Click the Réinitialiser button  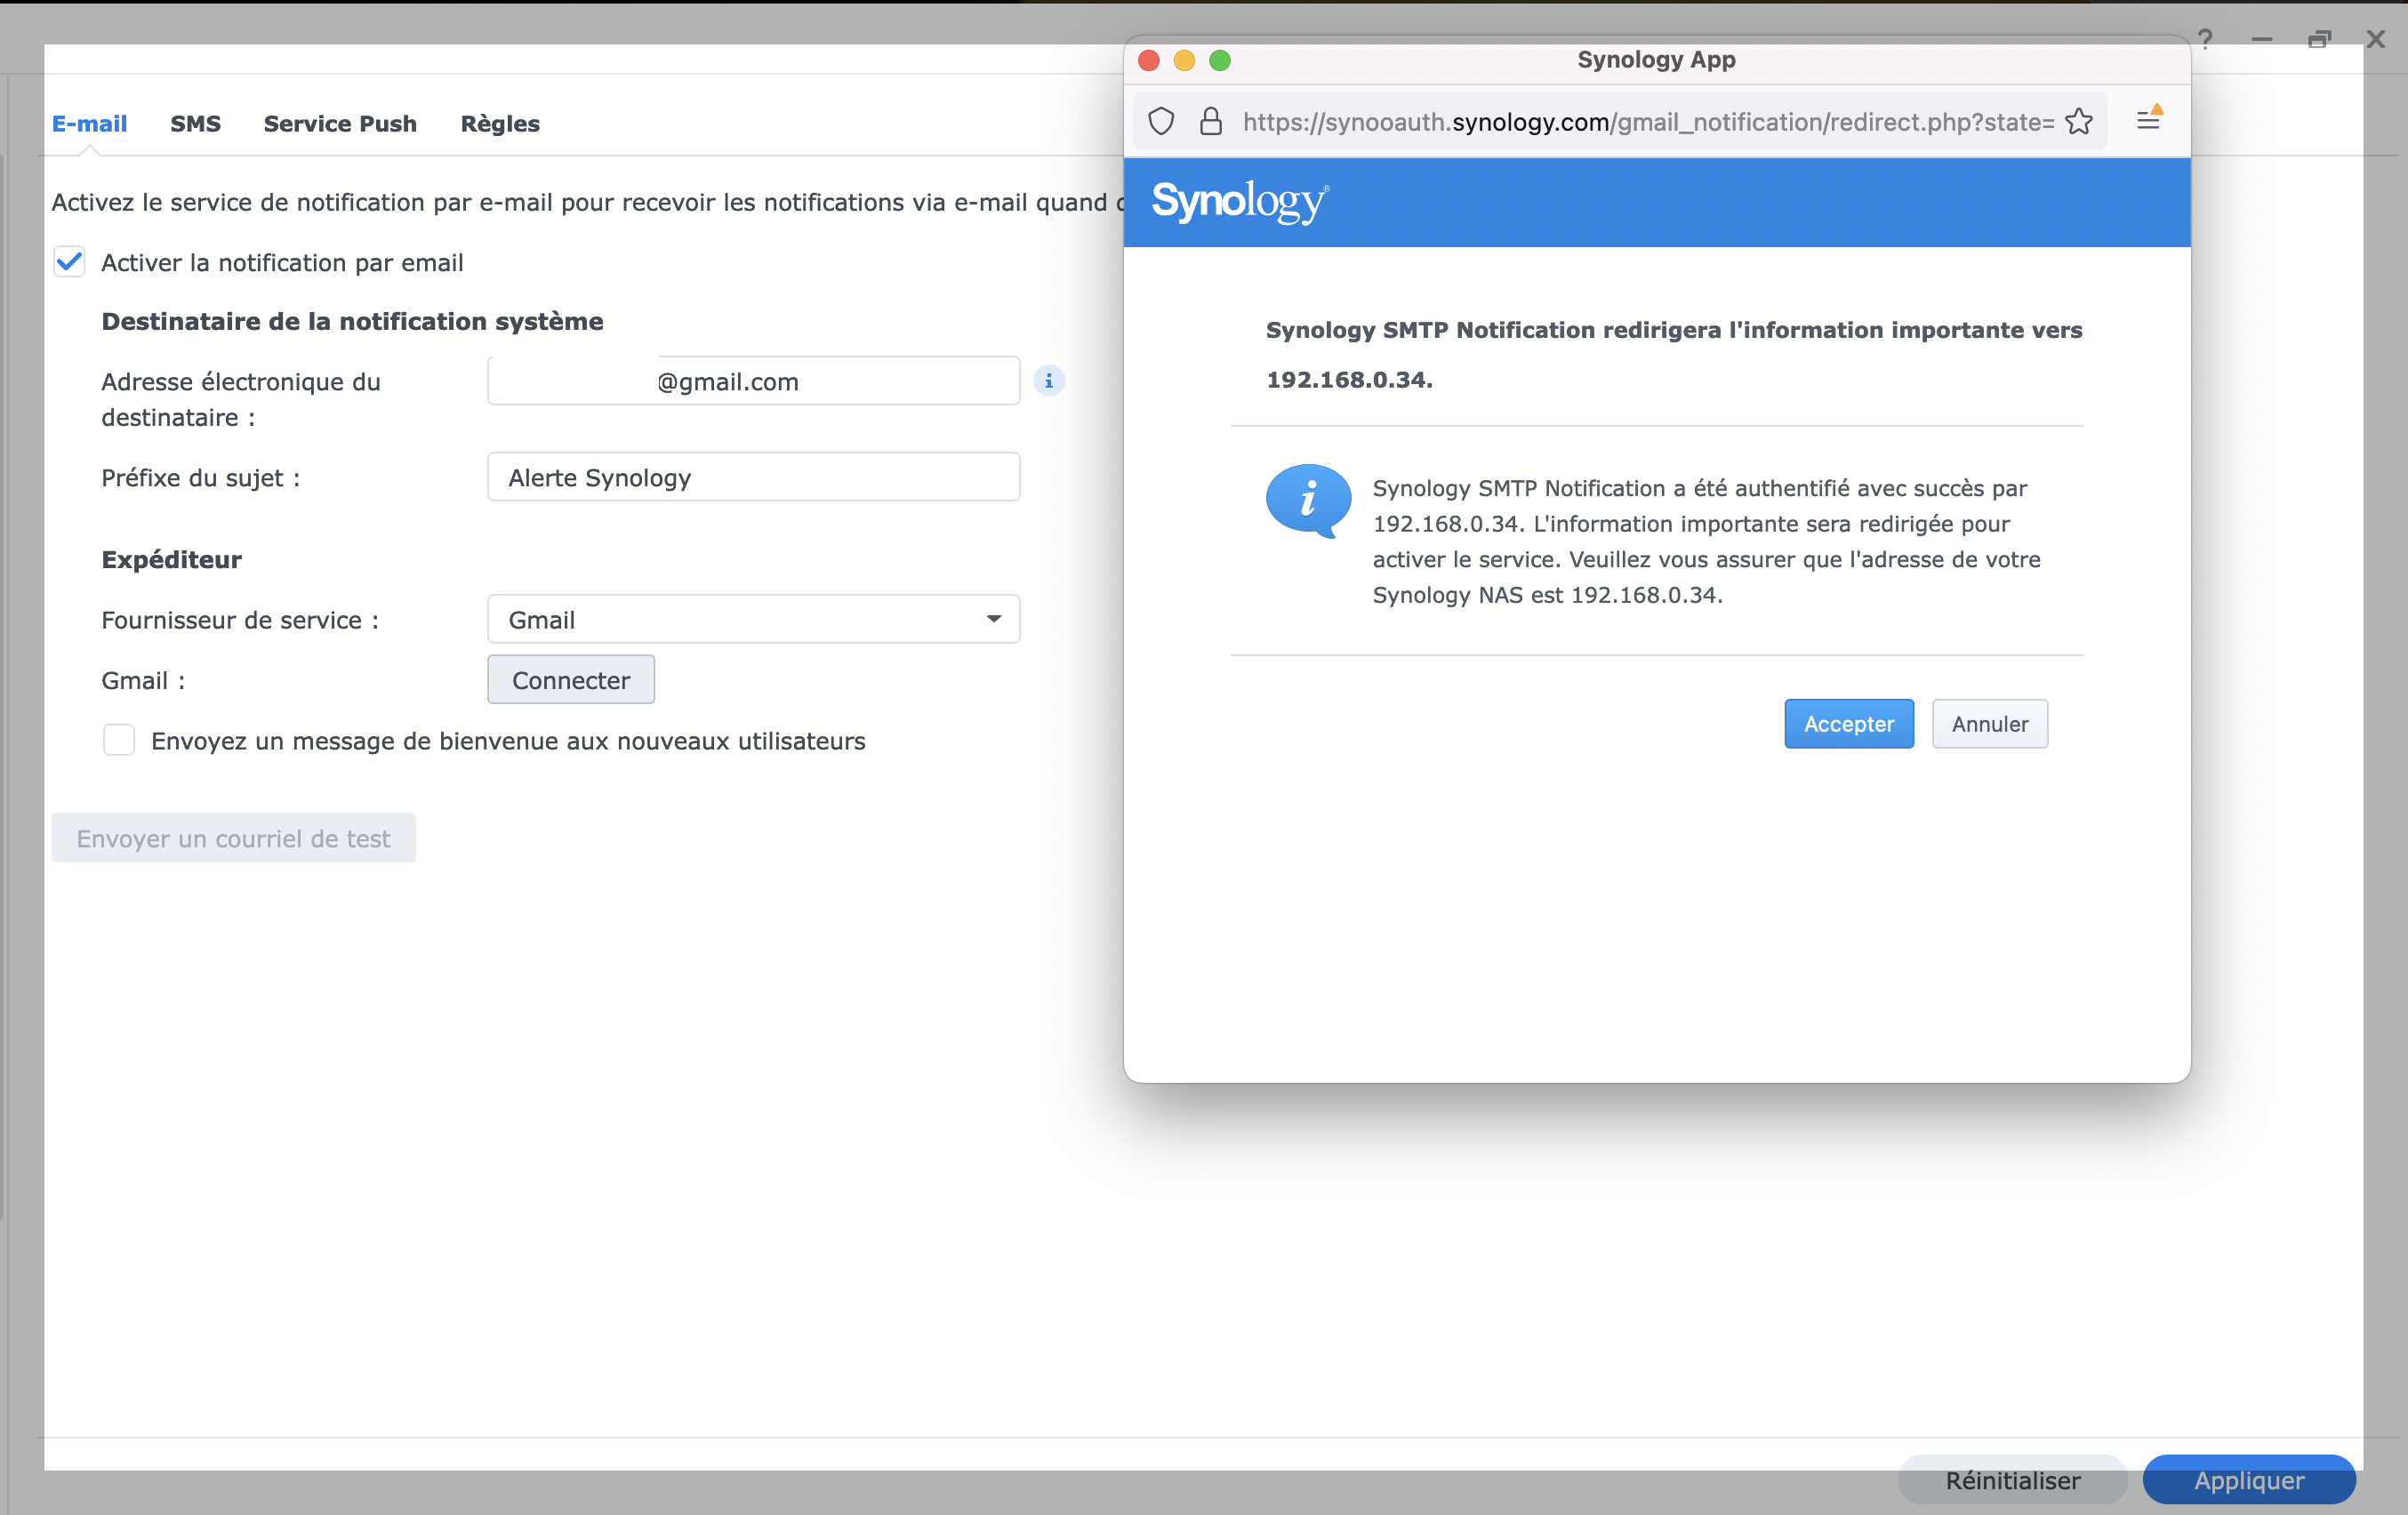tap(2012, 1480)
